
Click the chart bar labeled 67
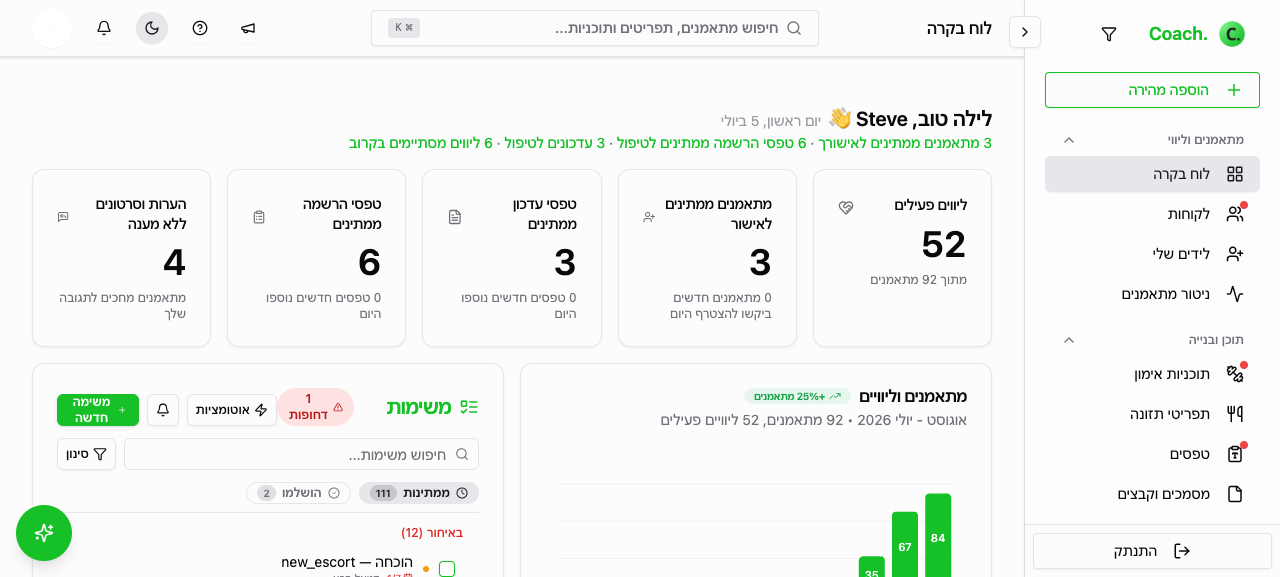[905, 544]
